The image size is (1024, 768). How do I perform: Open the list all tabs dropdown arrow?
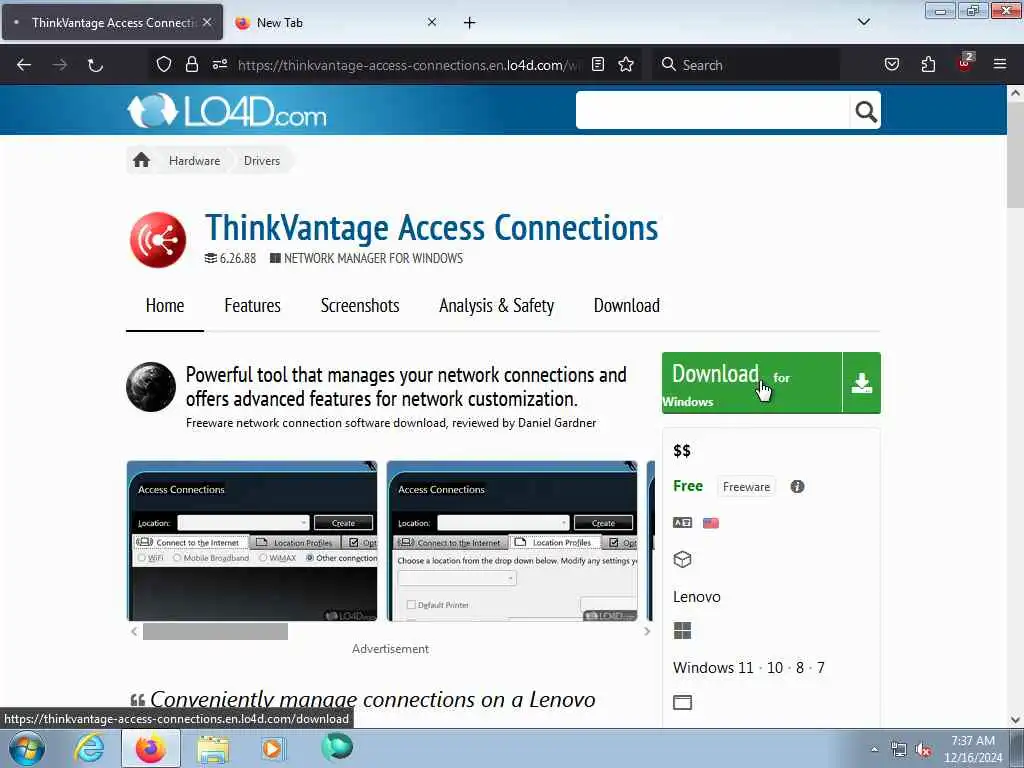tap(863, 22)
